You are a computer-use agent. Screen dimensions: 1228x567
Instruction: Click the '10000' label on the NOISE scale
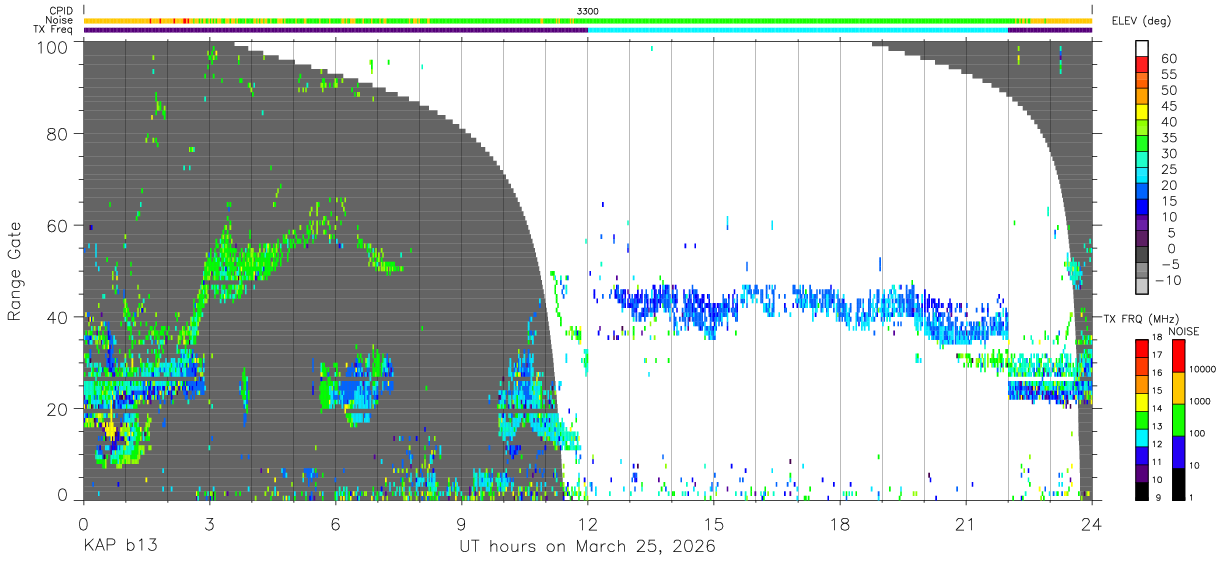[1202, 370]
